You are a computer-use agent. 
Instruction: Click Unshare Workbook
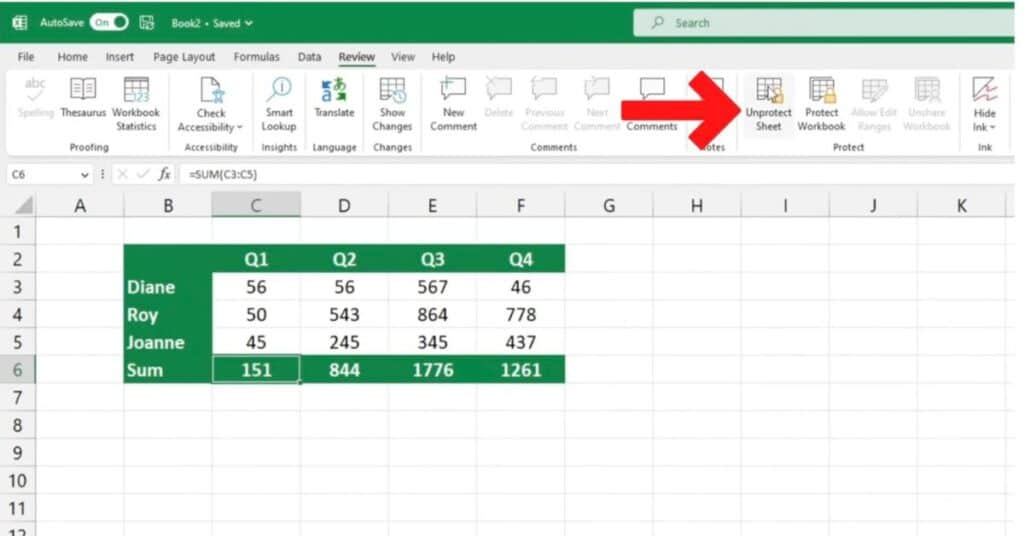click(927, 103)
